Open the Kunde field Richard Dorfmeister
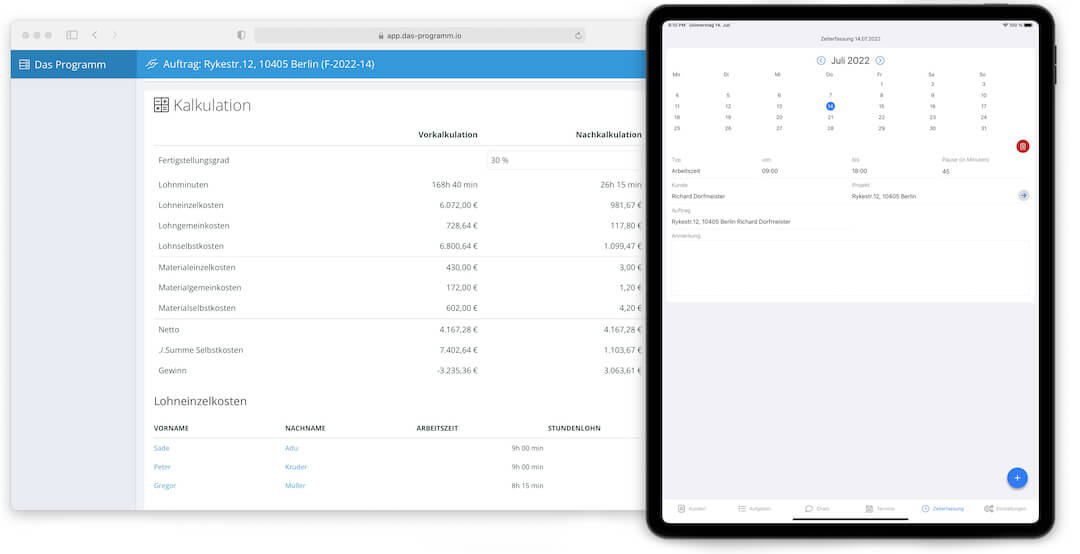Image resolution: width=1080 pixels, height=554 pixels. pyautogui.click(x=758, y=196)
